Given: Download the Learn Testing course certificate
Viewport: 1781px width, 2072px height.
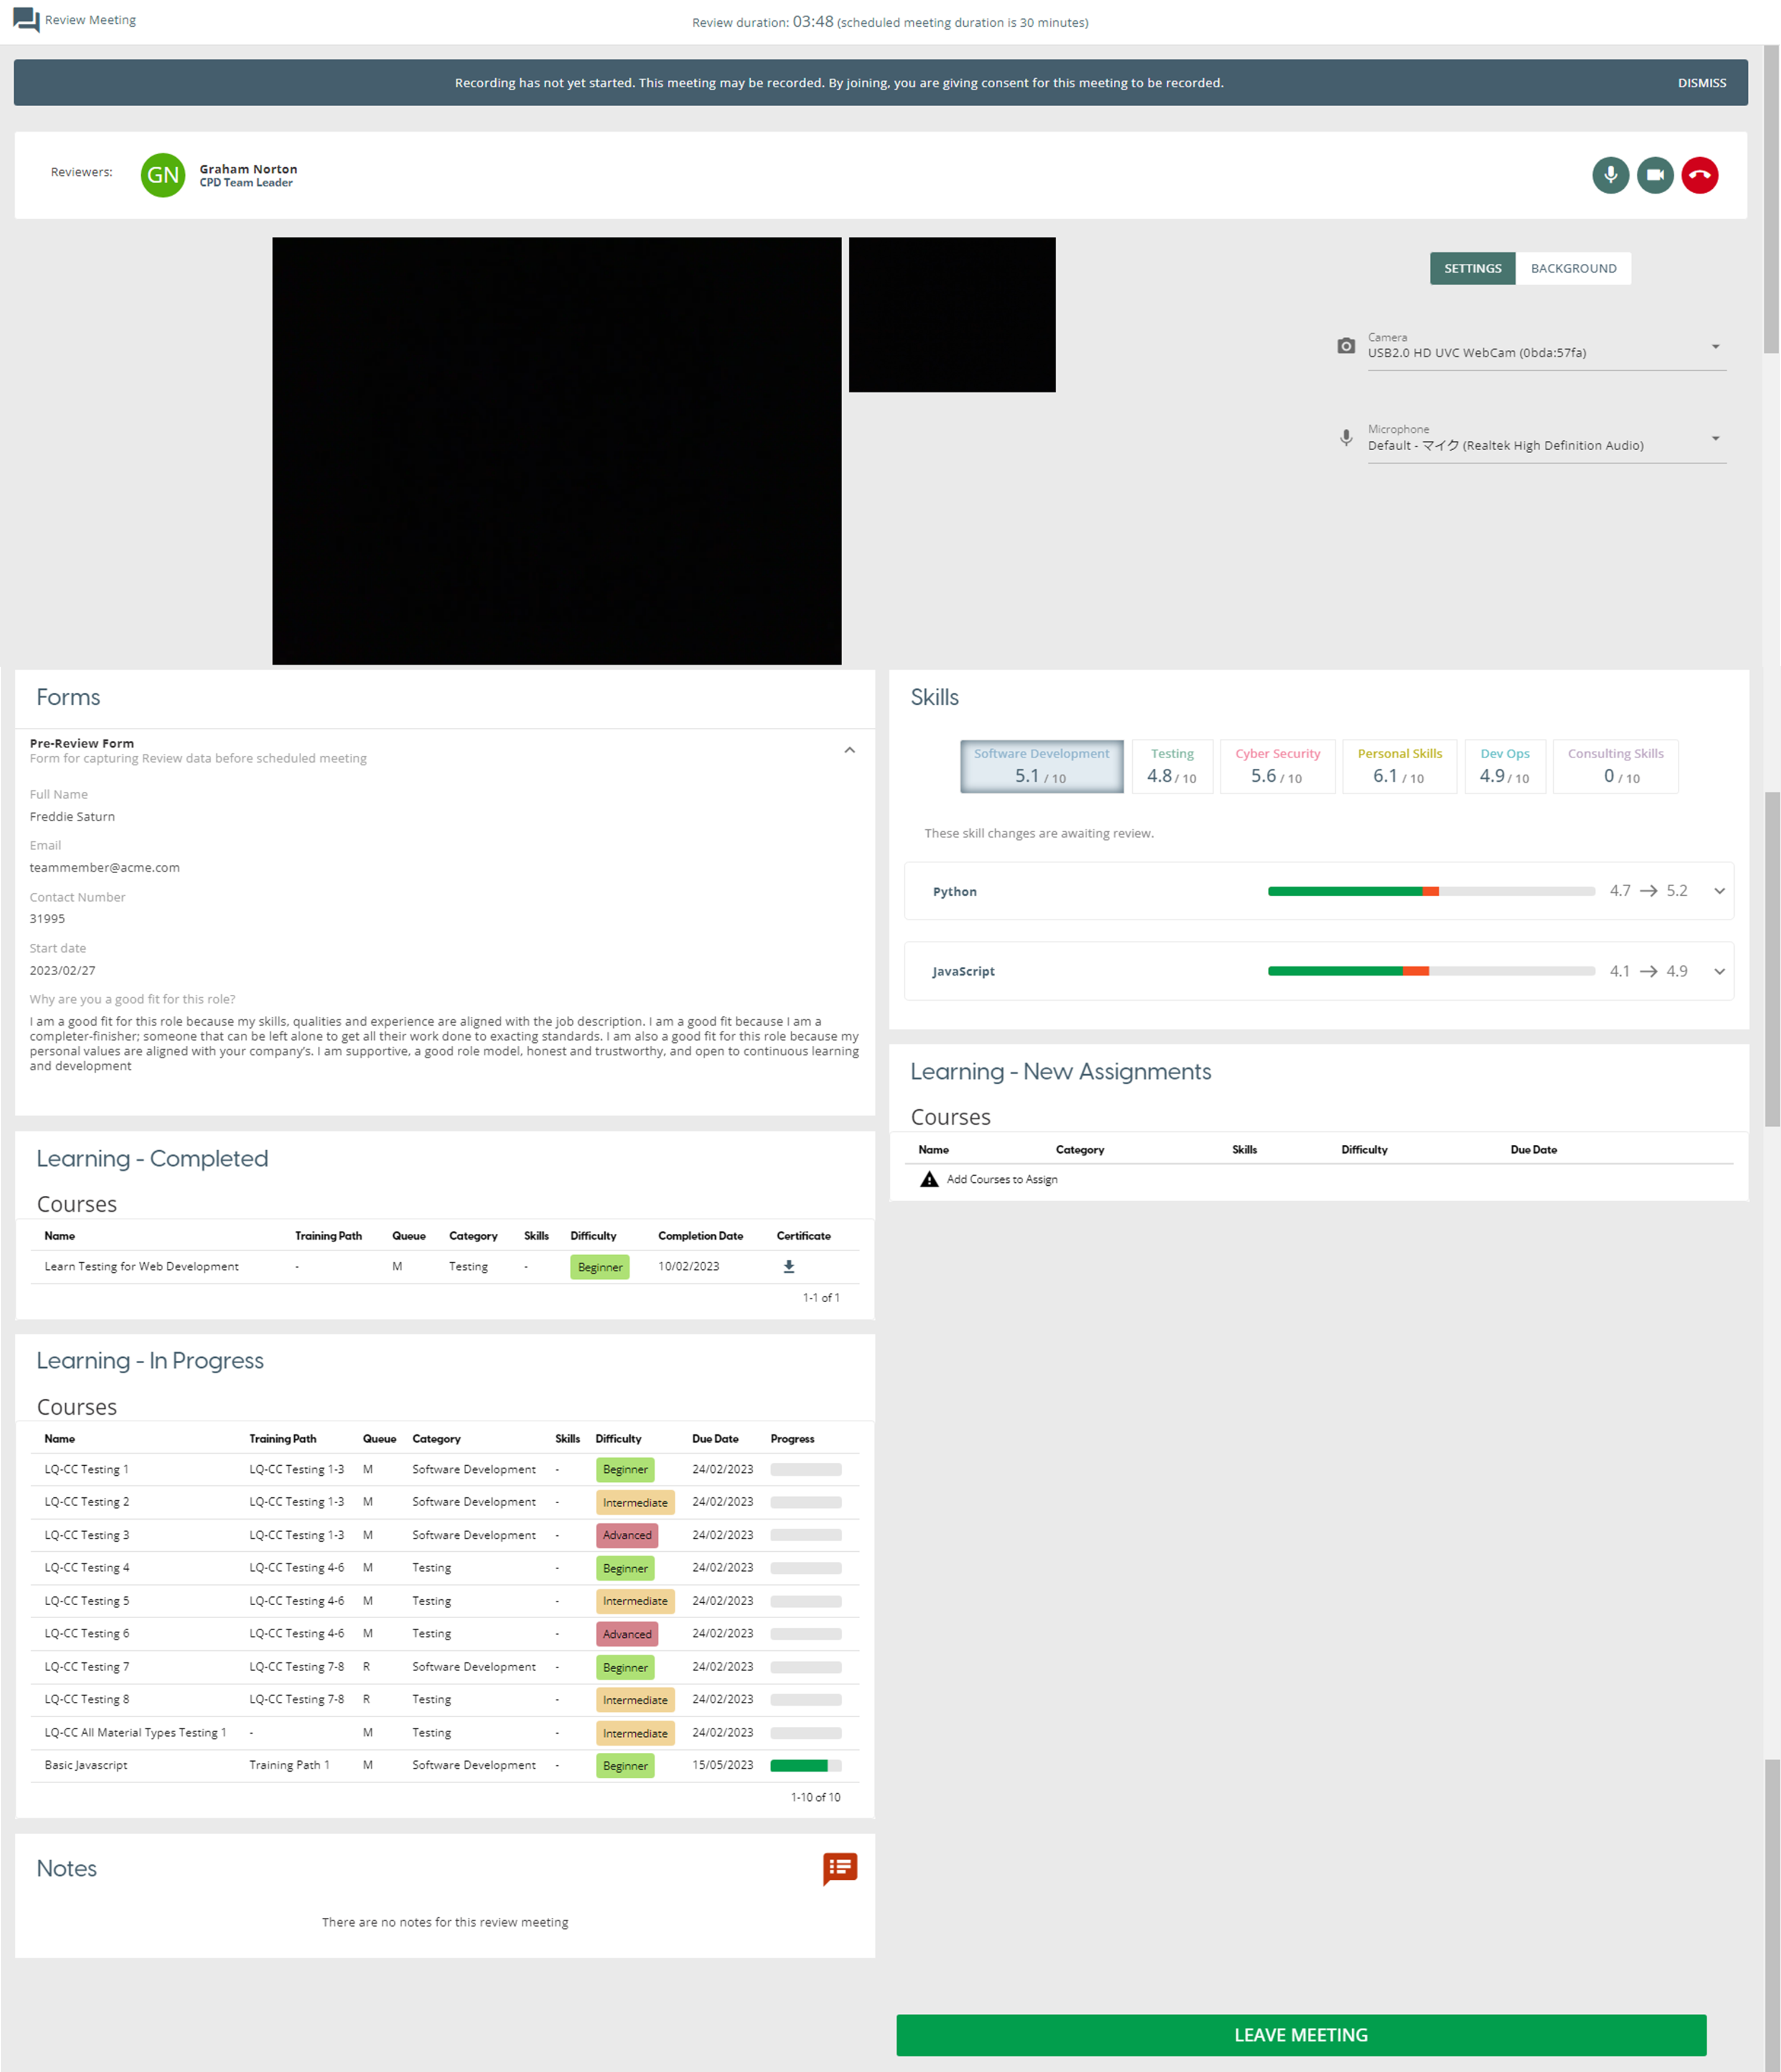Looking at the screenshot, I should (788, 1266).
